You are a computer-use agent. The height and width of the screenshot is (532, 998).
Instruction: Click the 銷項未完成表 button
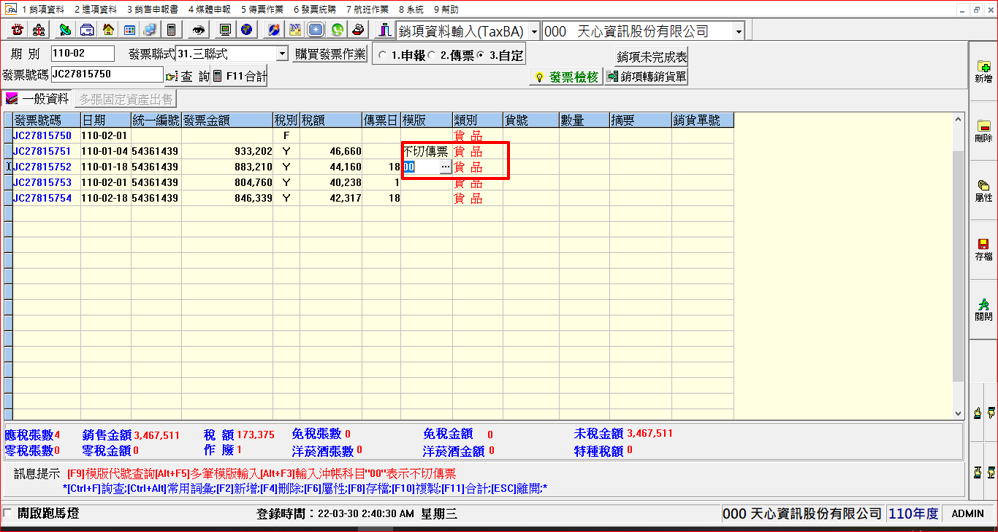[x=652, y=57]
